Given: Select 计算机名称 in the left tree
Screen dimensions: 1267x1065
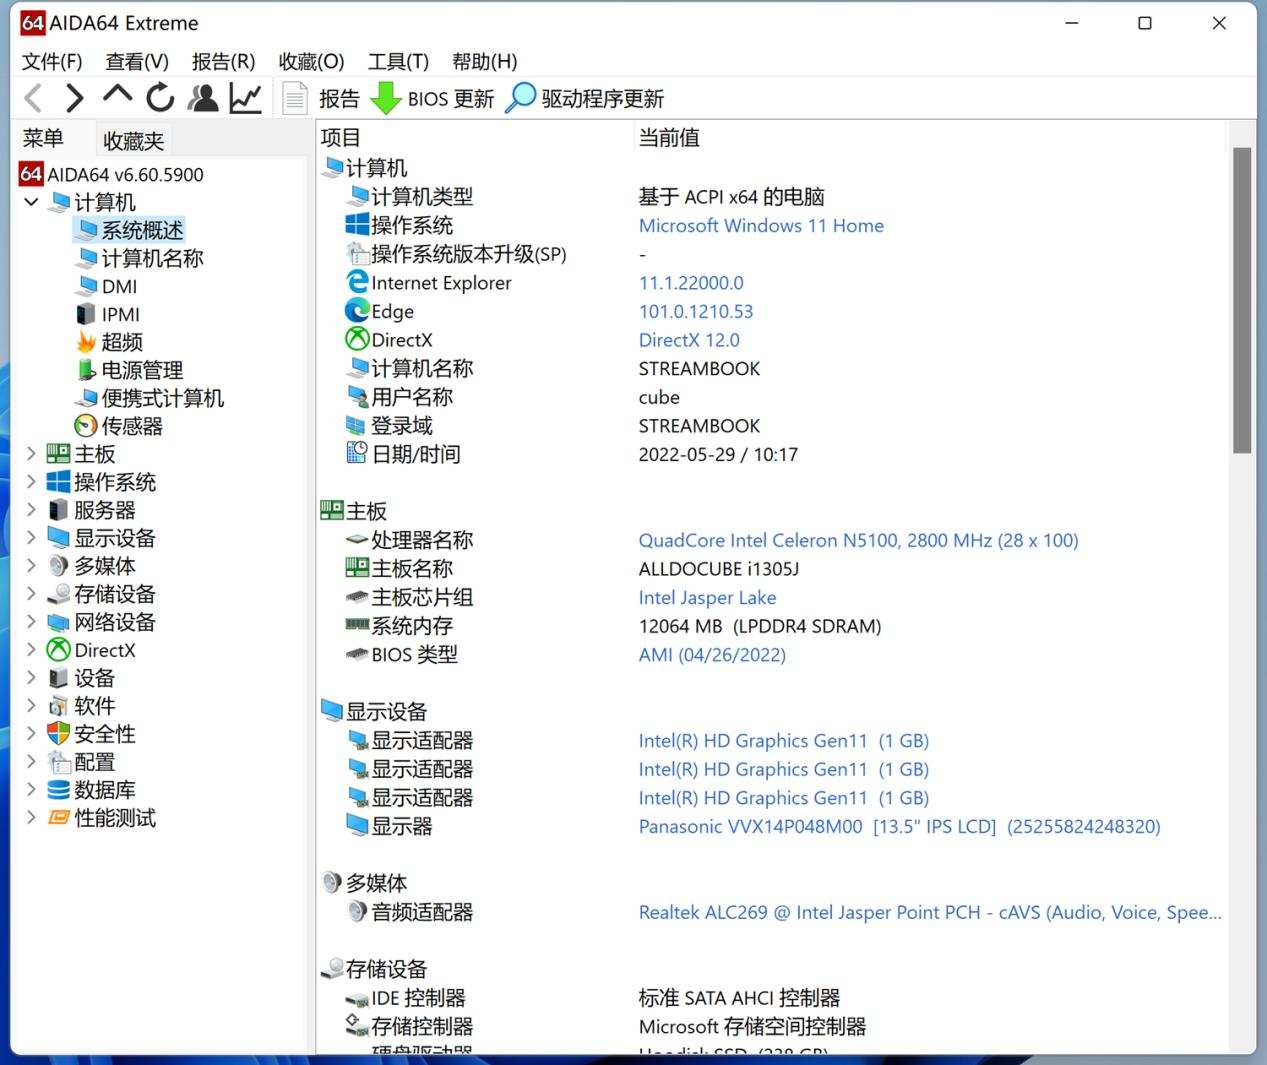Looking at the screenshot, I should [x=152, y=258].
